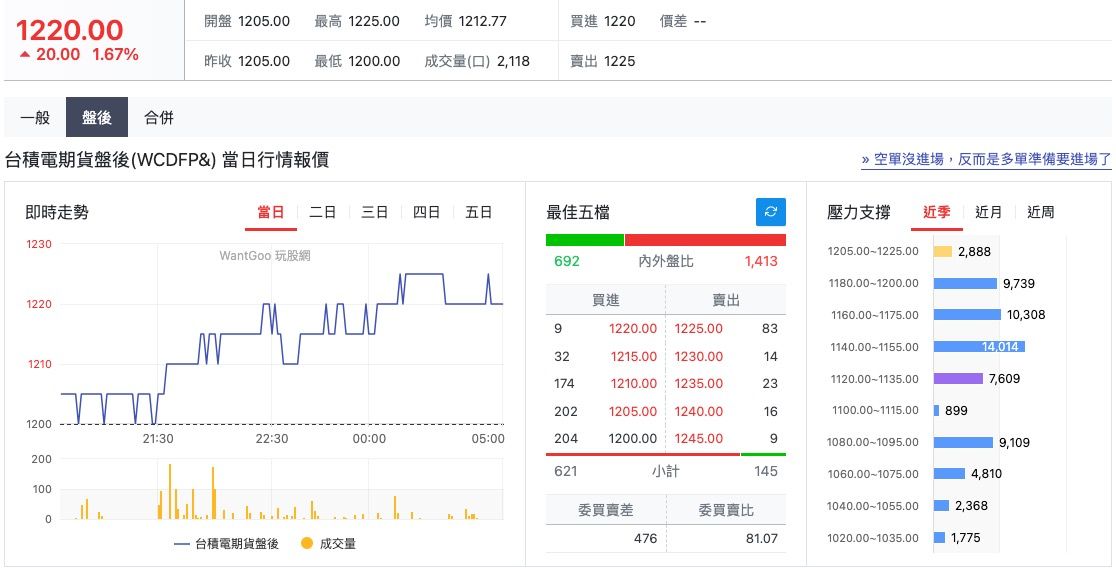The height and width of the screenshot is (568, 1116).
Task: Click the 小計 bid total 621
Action: [566, 471]
